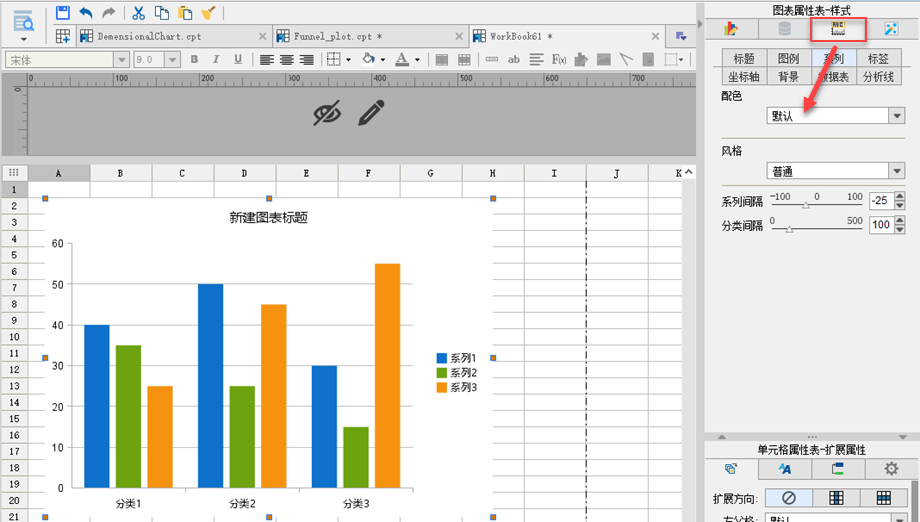The image size is (920, 522).
Task: Click the font color A icon
Action: point(402,59)
